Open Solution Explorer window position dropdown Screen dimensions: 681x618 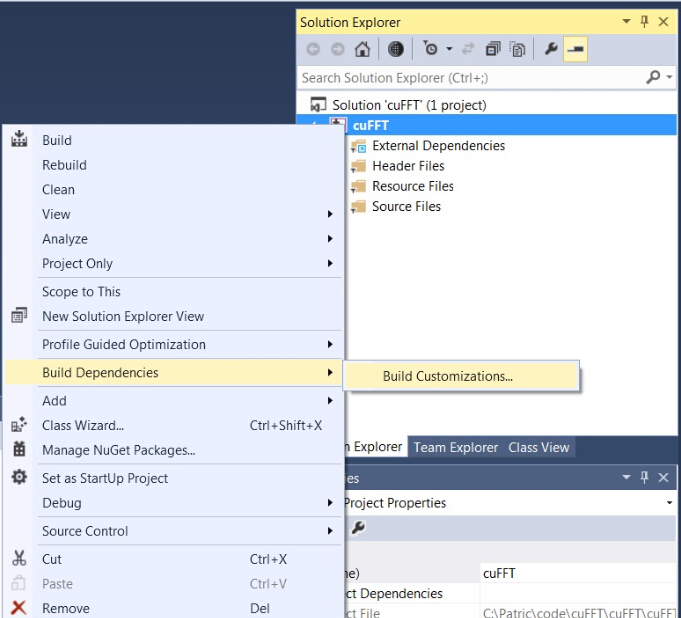pyautogui.click(x=626, y=21)
